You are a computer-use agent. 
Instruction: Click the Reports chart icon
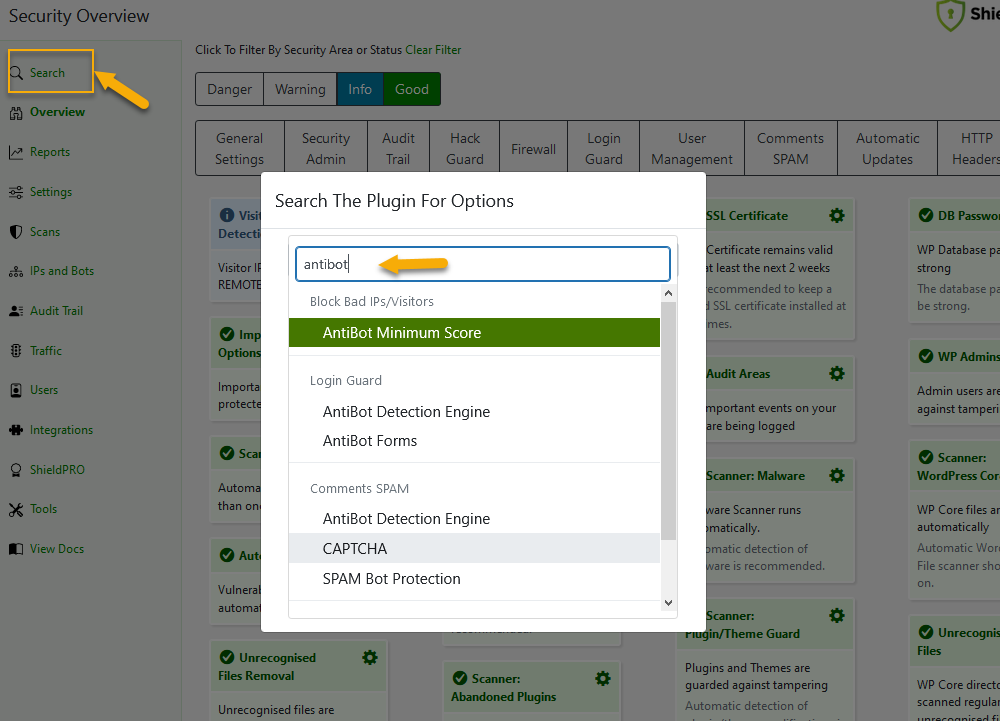pyautogui.click(x=16, y=152)
